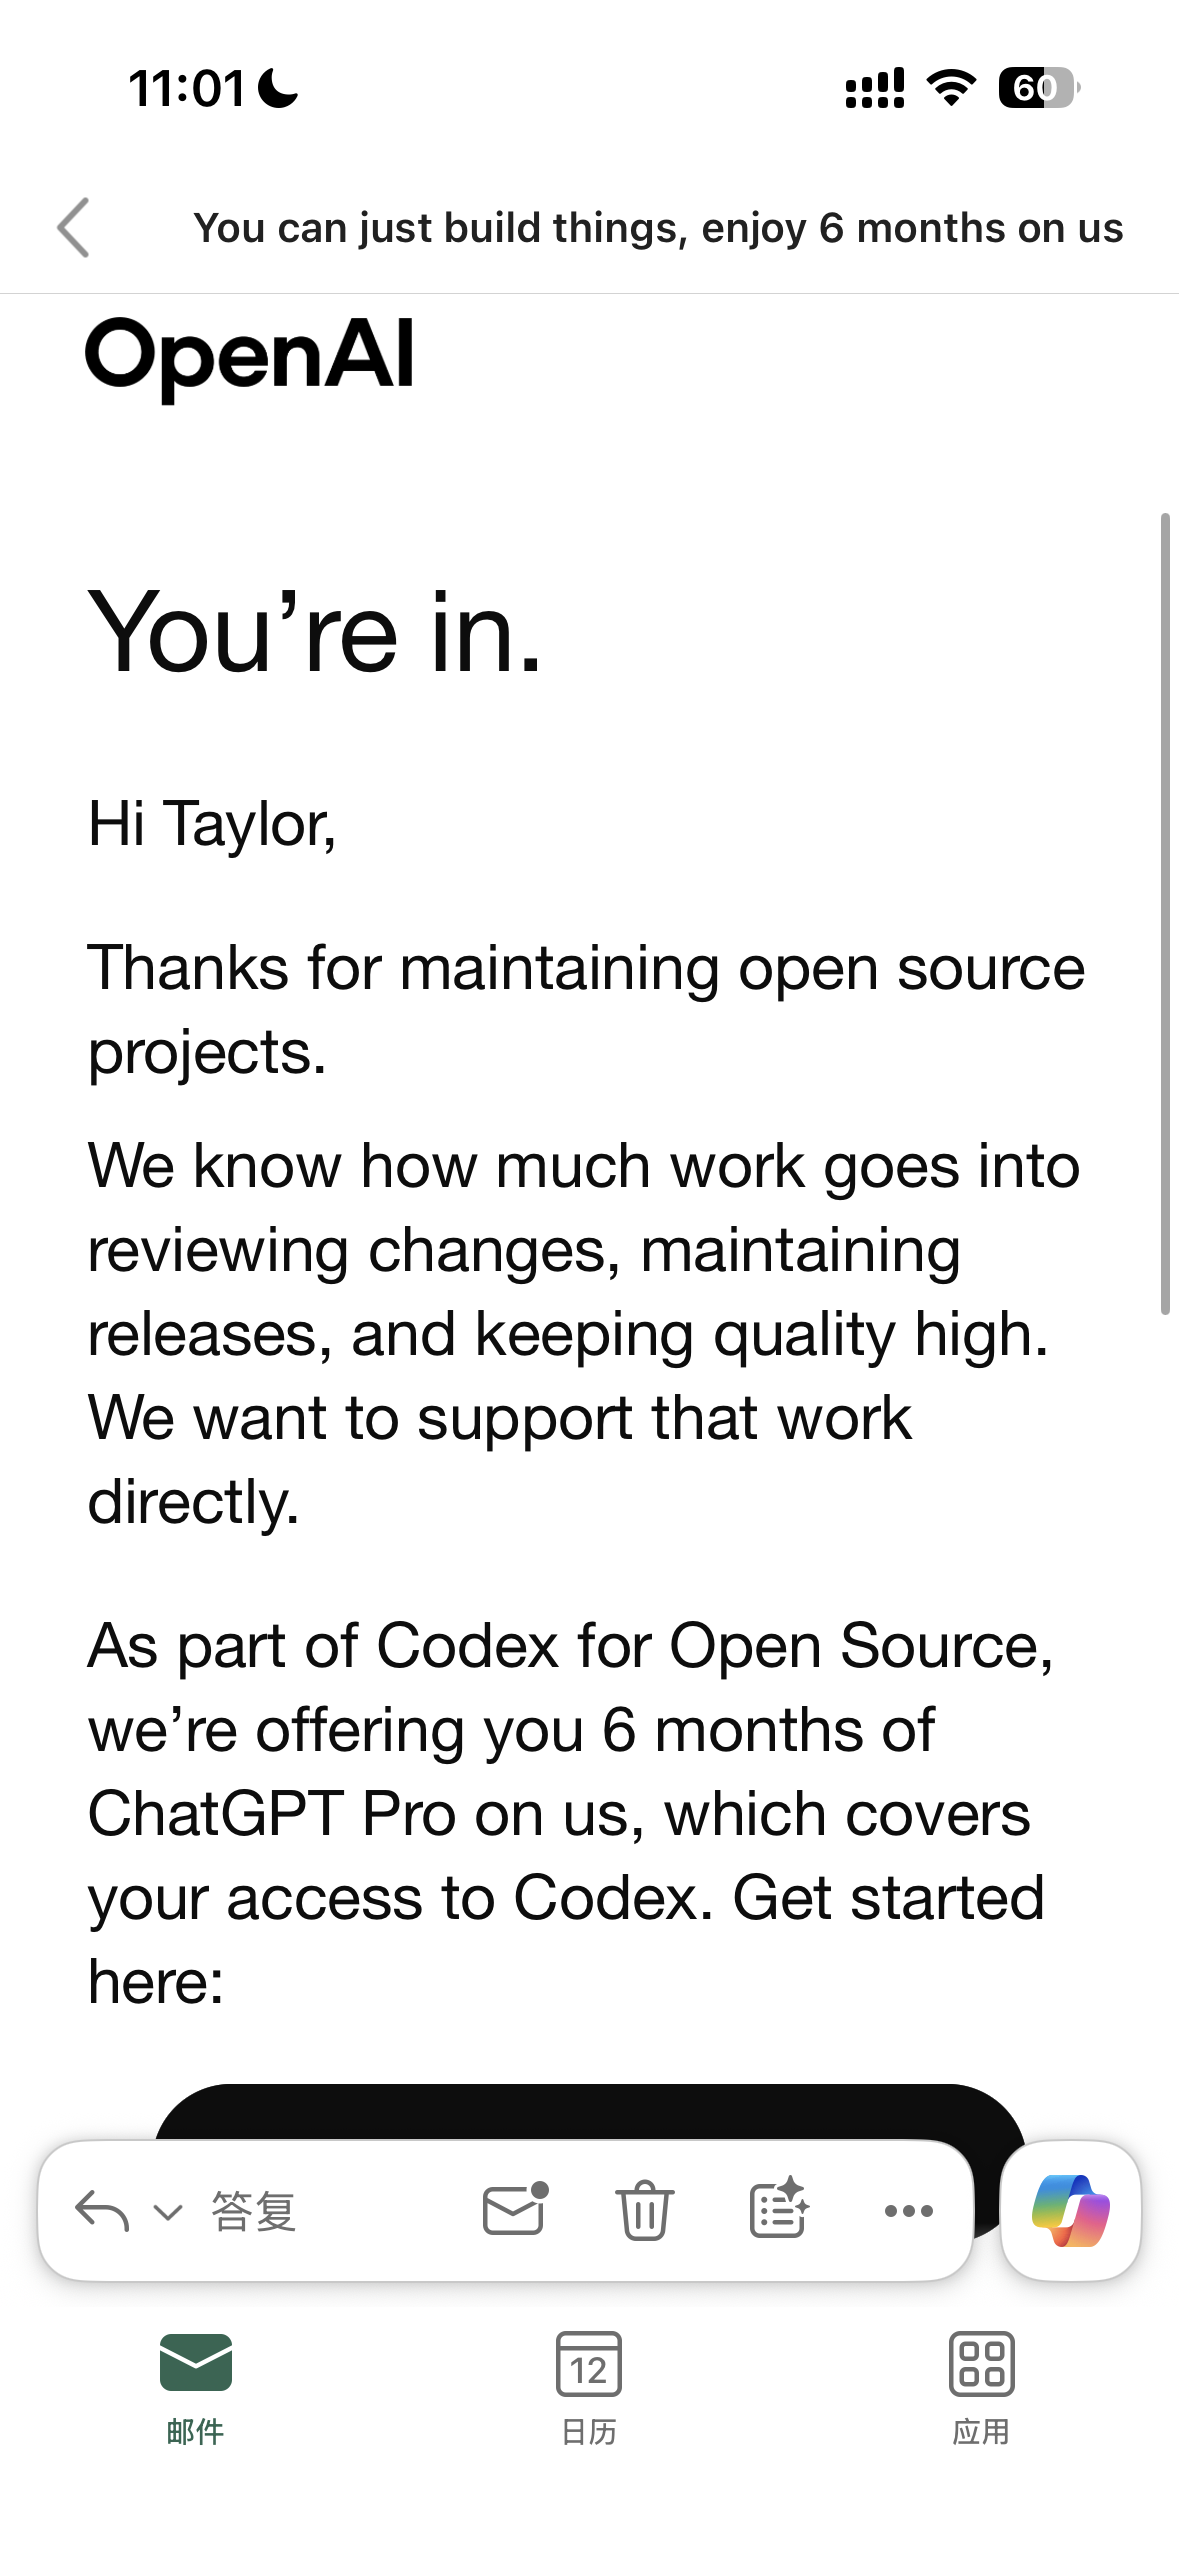Delete the email with the trash icon
This screenshot has height=2556, width=1179.
[x=645, y=2209]
